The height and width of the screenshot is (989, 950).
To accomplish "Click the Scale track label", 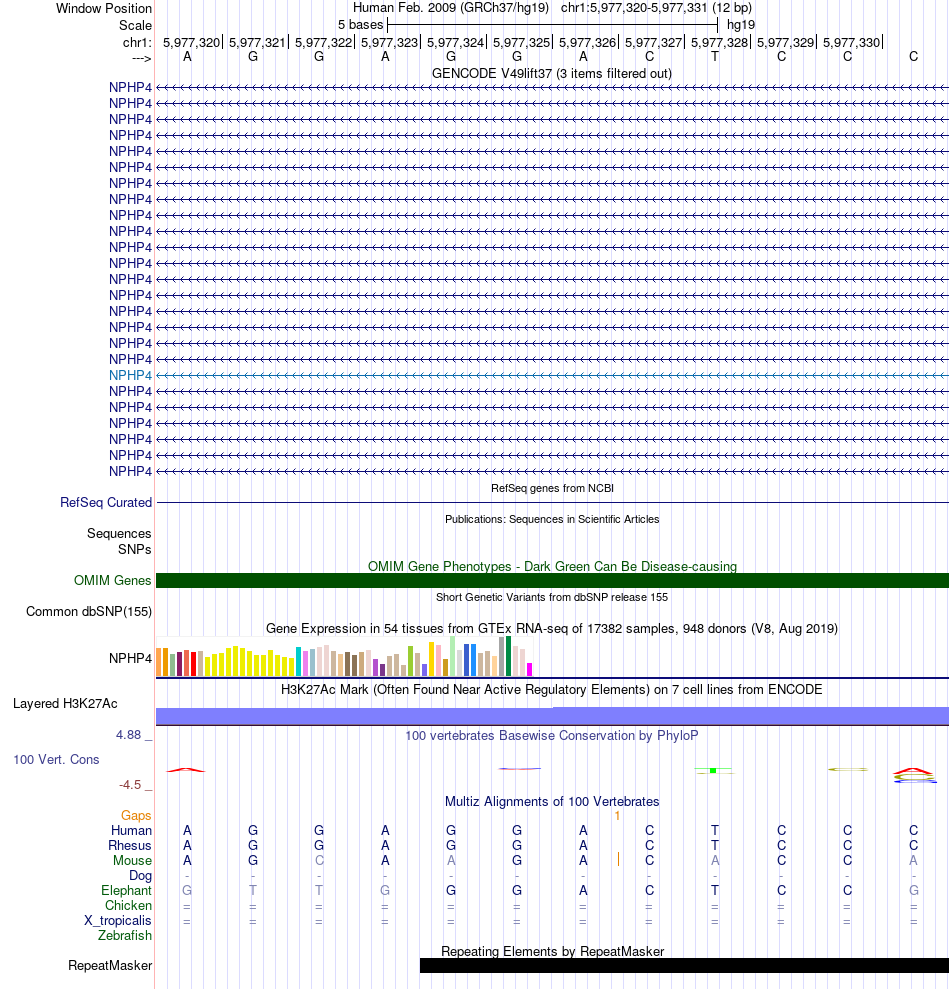I will pos(135,25).
